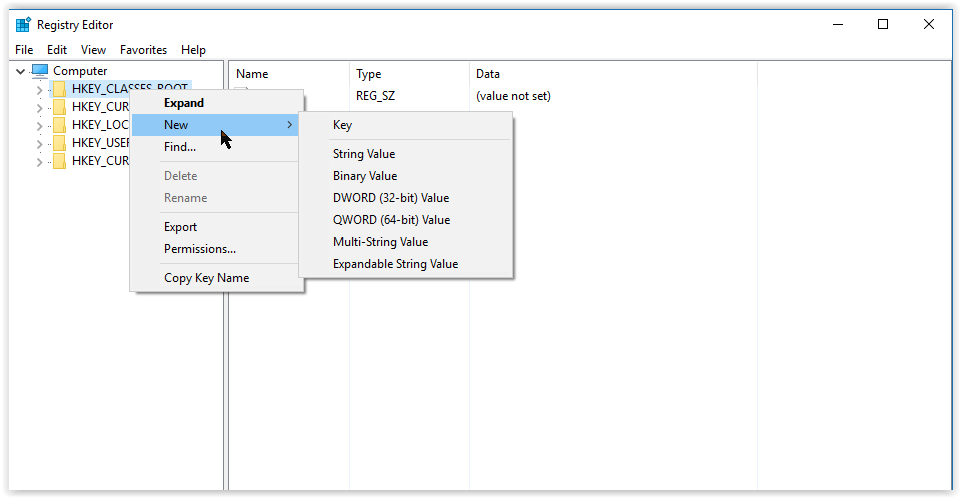Choose Expand in the context menu
The image size is (961, 498).
click(217, 103)
